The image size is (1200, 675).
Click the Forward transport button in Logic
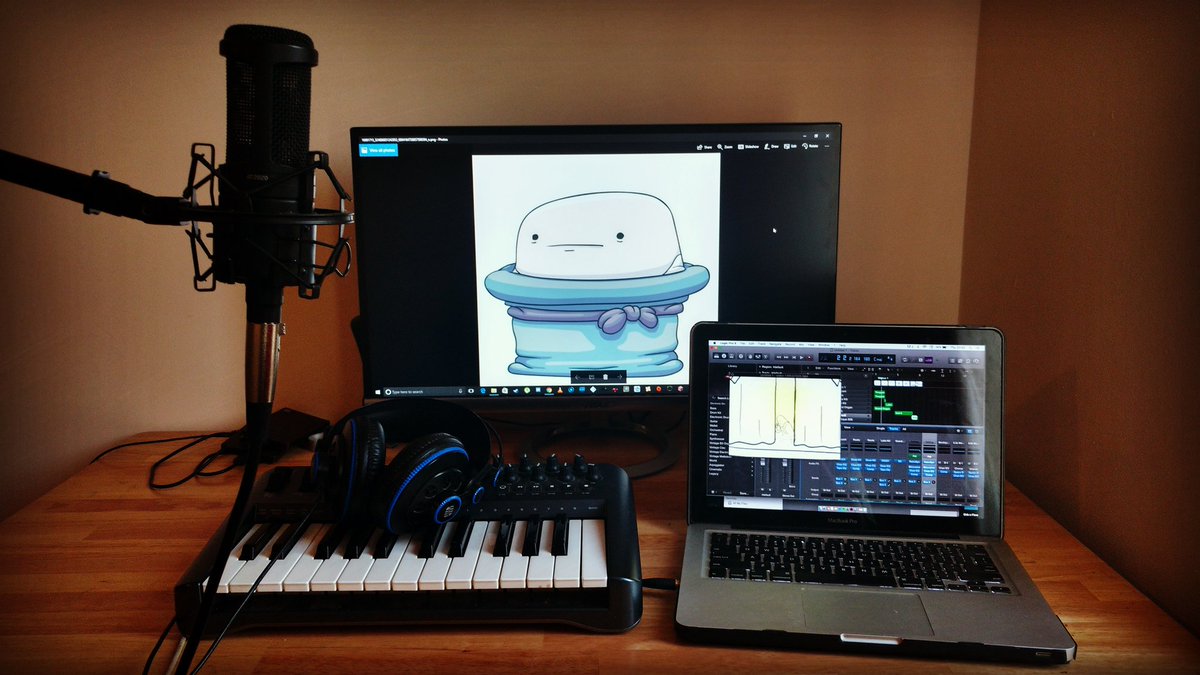786,357
